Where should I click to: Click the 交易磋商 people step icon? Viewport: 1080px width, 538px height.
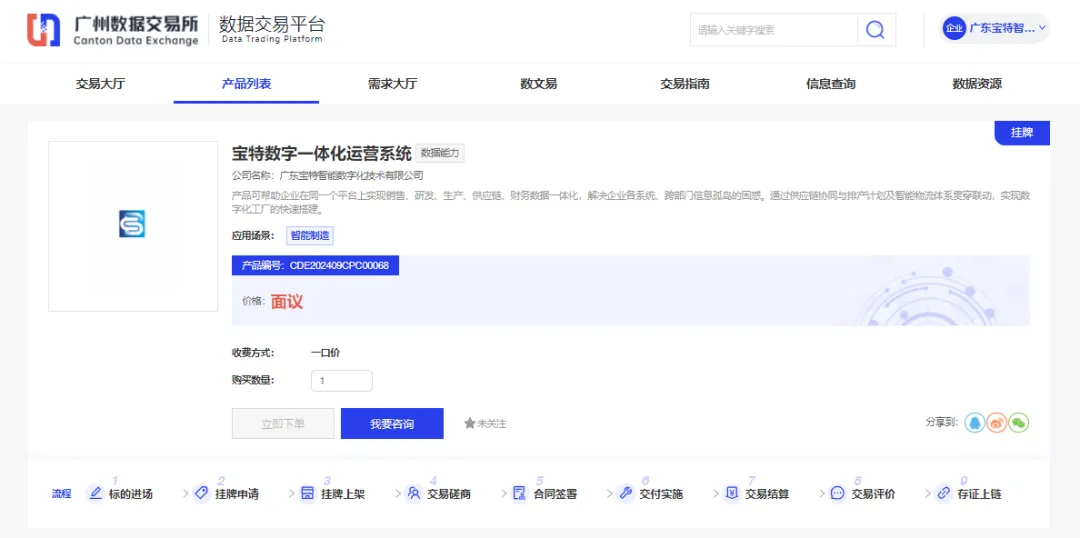click(413, 493)
